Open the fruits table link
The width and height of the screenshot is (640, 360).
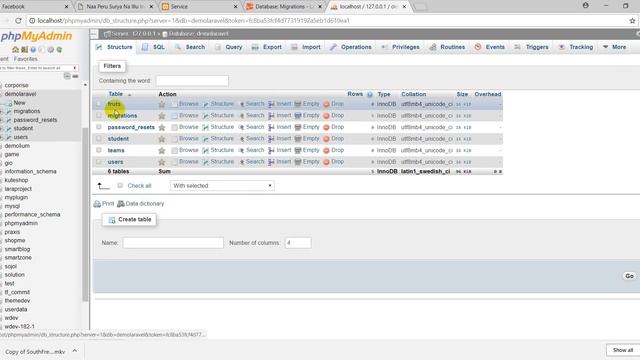coord(114,104)
